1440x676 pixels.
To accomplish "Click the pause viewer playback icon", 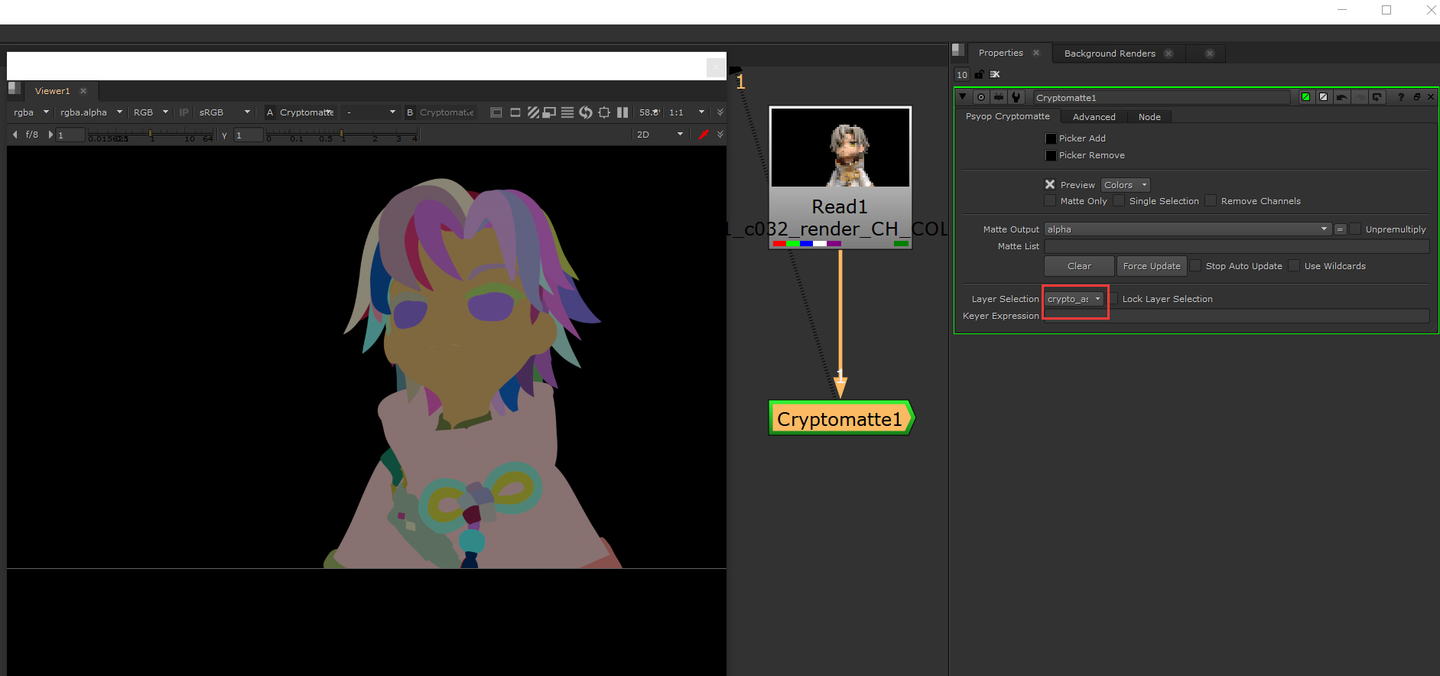I will tap(621, 112).
